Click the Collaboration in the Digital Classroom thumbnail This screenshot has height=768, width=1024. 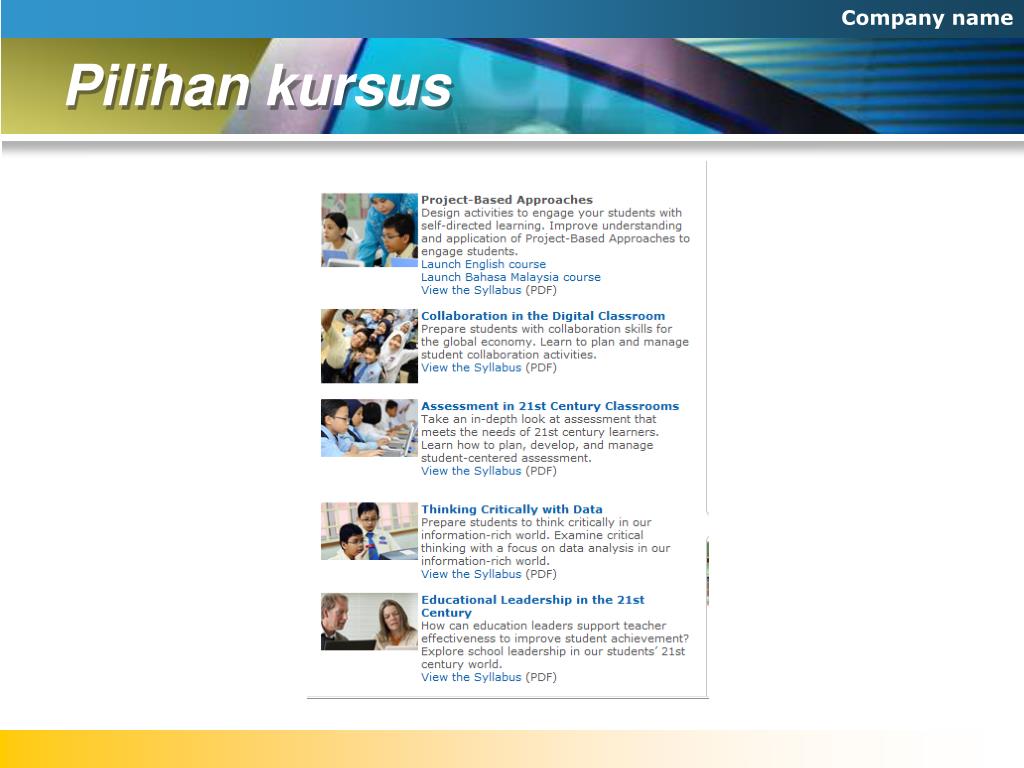coord(369,346)
